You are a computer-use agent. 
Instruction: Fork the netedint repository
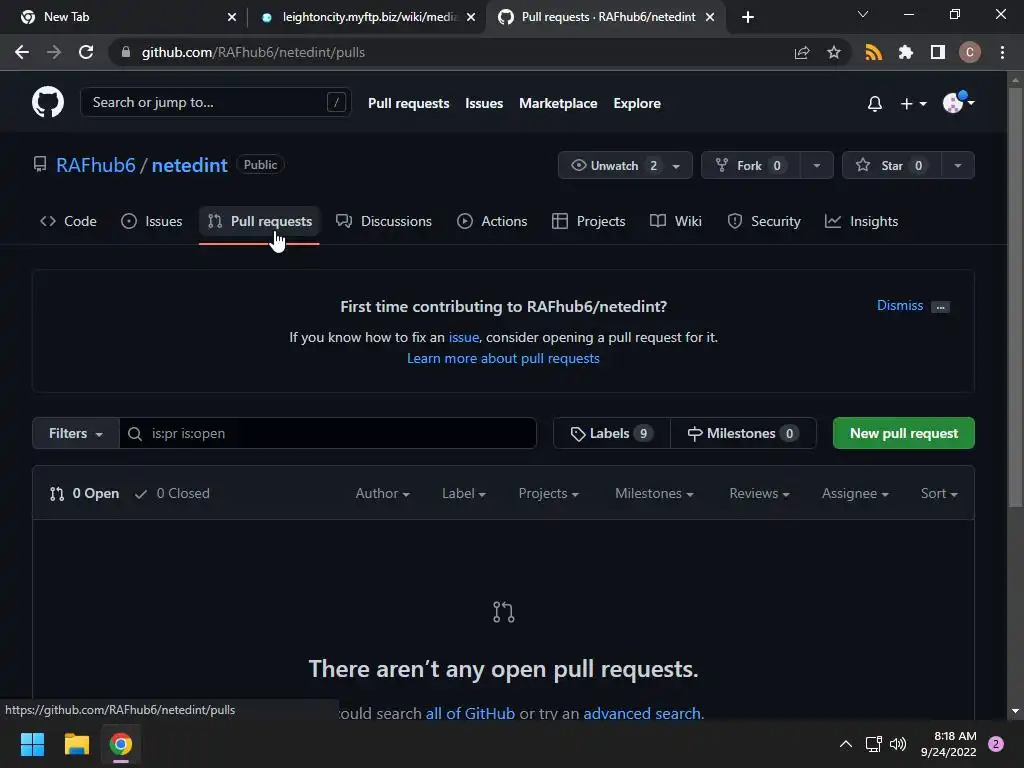point(750,165)
